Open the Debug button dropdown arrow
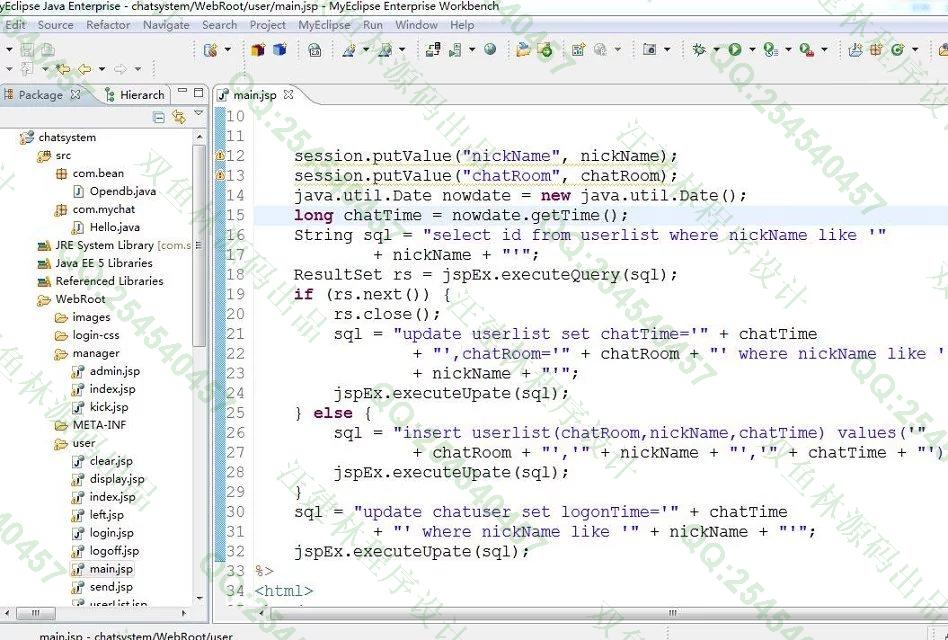This screenshot has width=948, height=640. 715,49
